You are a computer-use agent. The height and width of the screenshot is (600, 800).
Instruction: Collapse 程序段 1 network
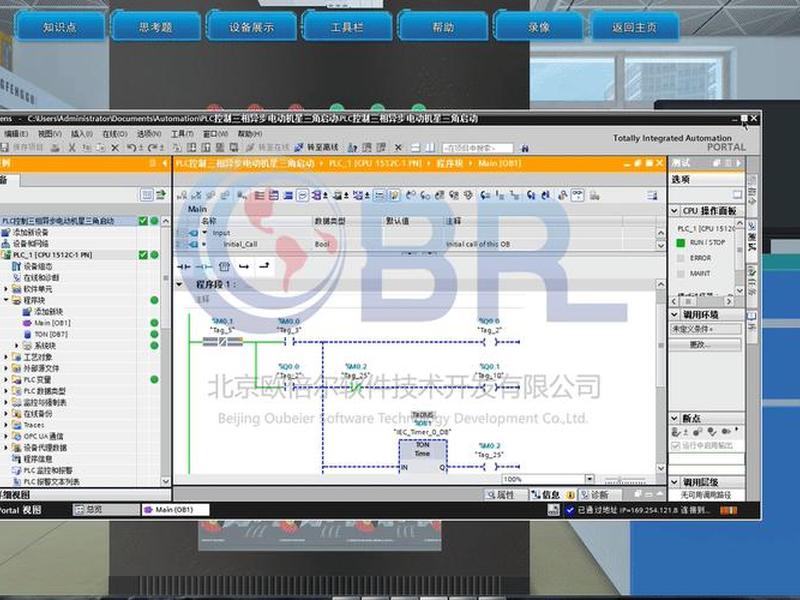click(180, 284)
